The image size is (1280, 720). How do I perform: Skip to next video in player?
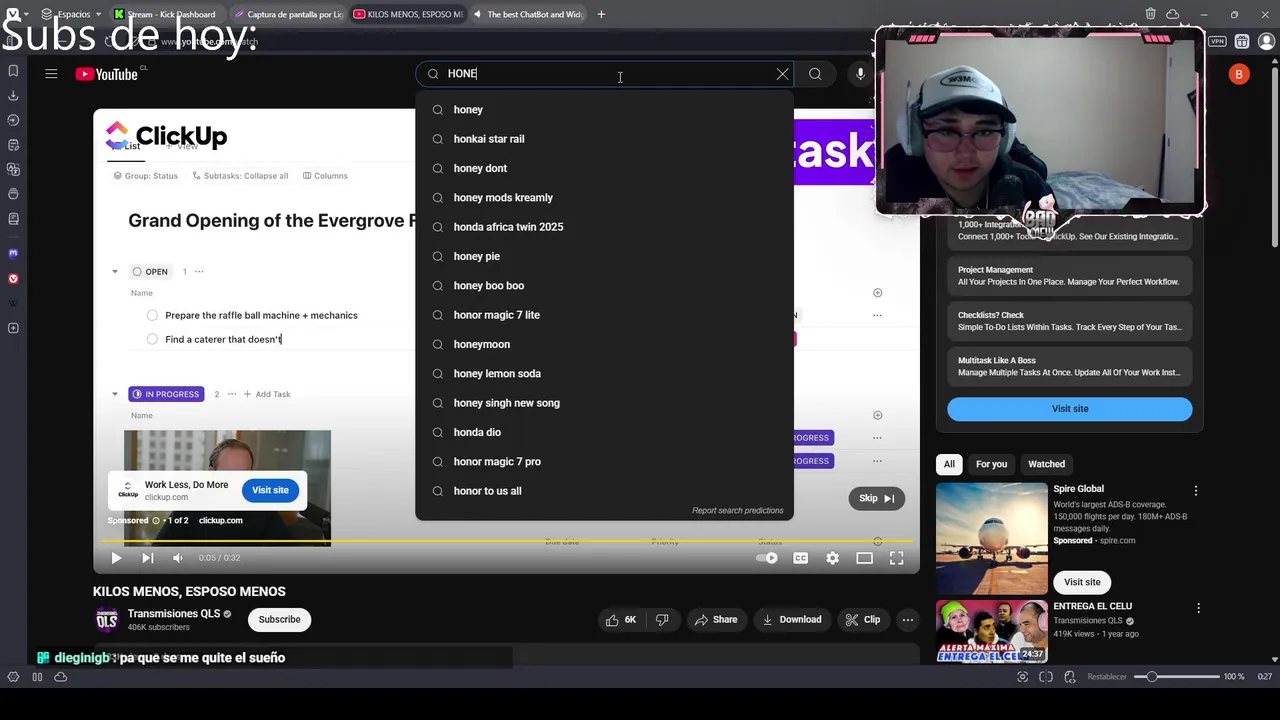pyautogui.click(x=147, y=558)
